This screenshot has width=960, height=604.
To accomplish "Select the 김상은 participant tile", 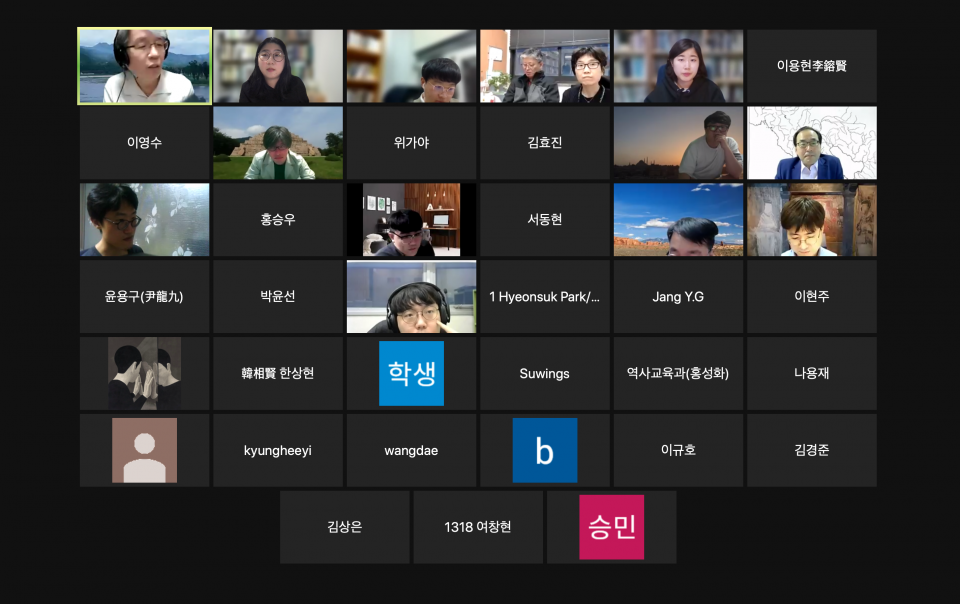I will [x=345, y=527].
